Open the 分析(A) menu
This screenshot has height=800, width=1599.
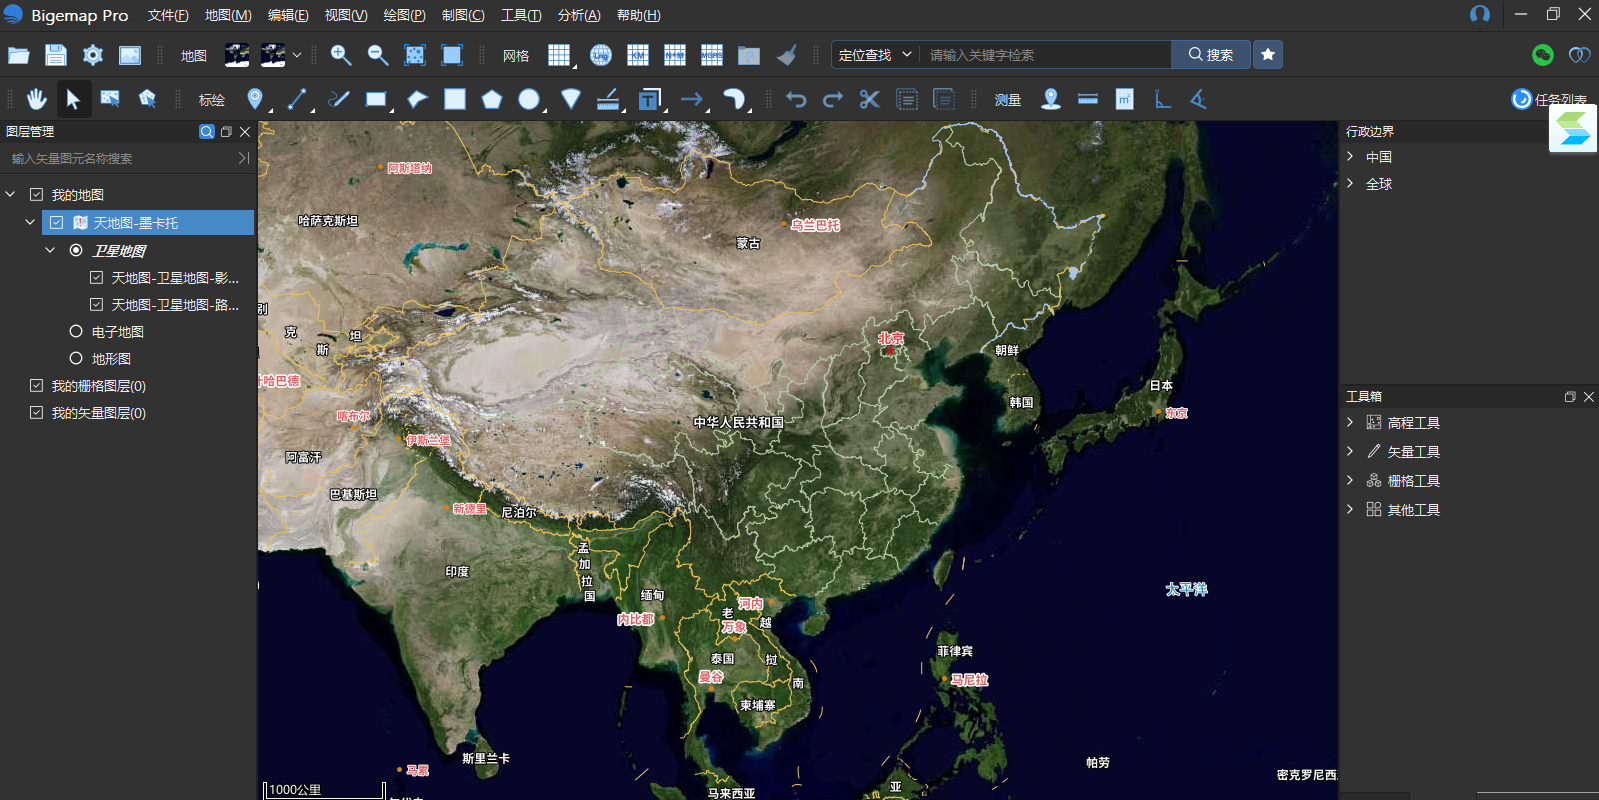[x=579, y=15]
